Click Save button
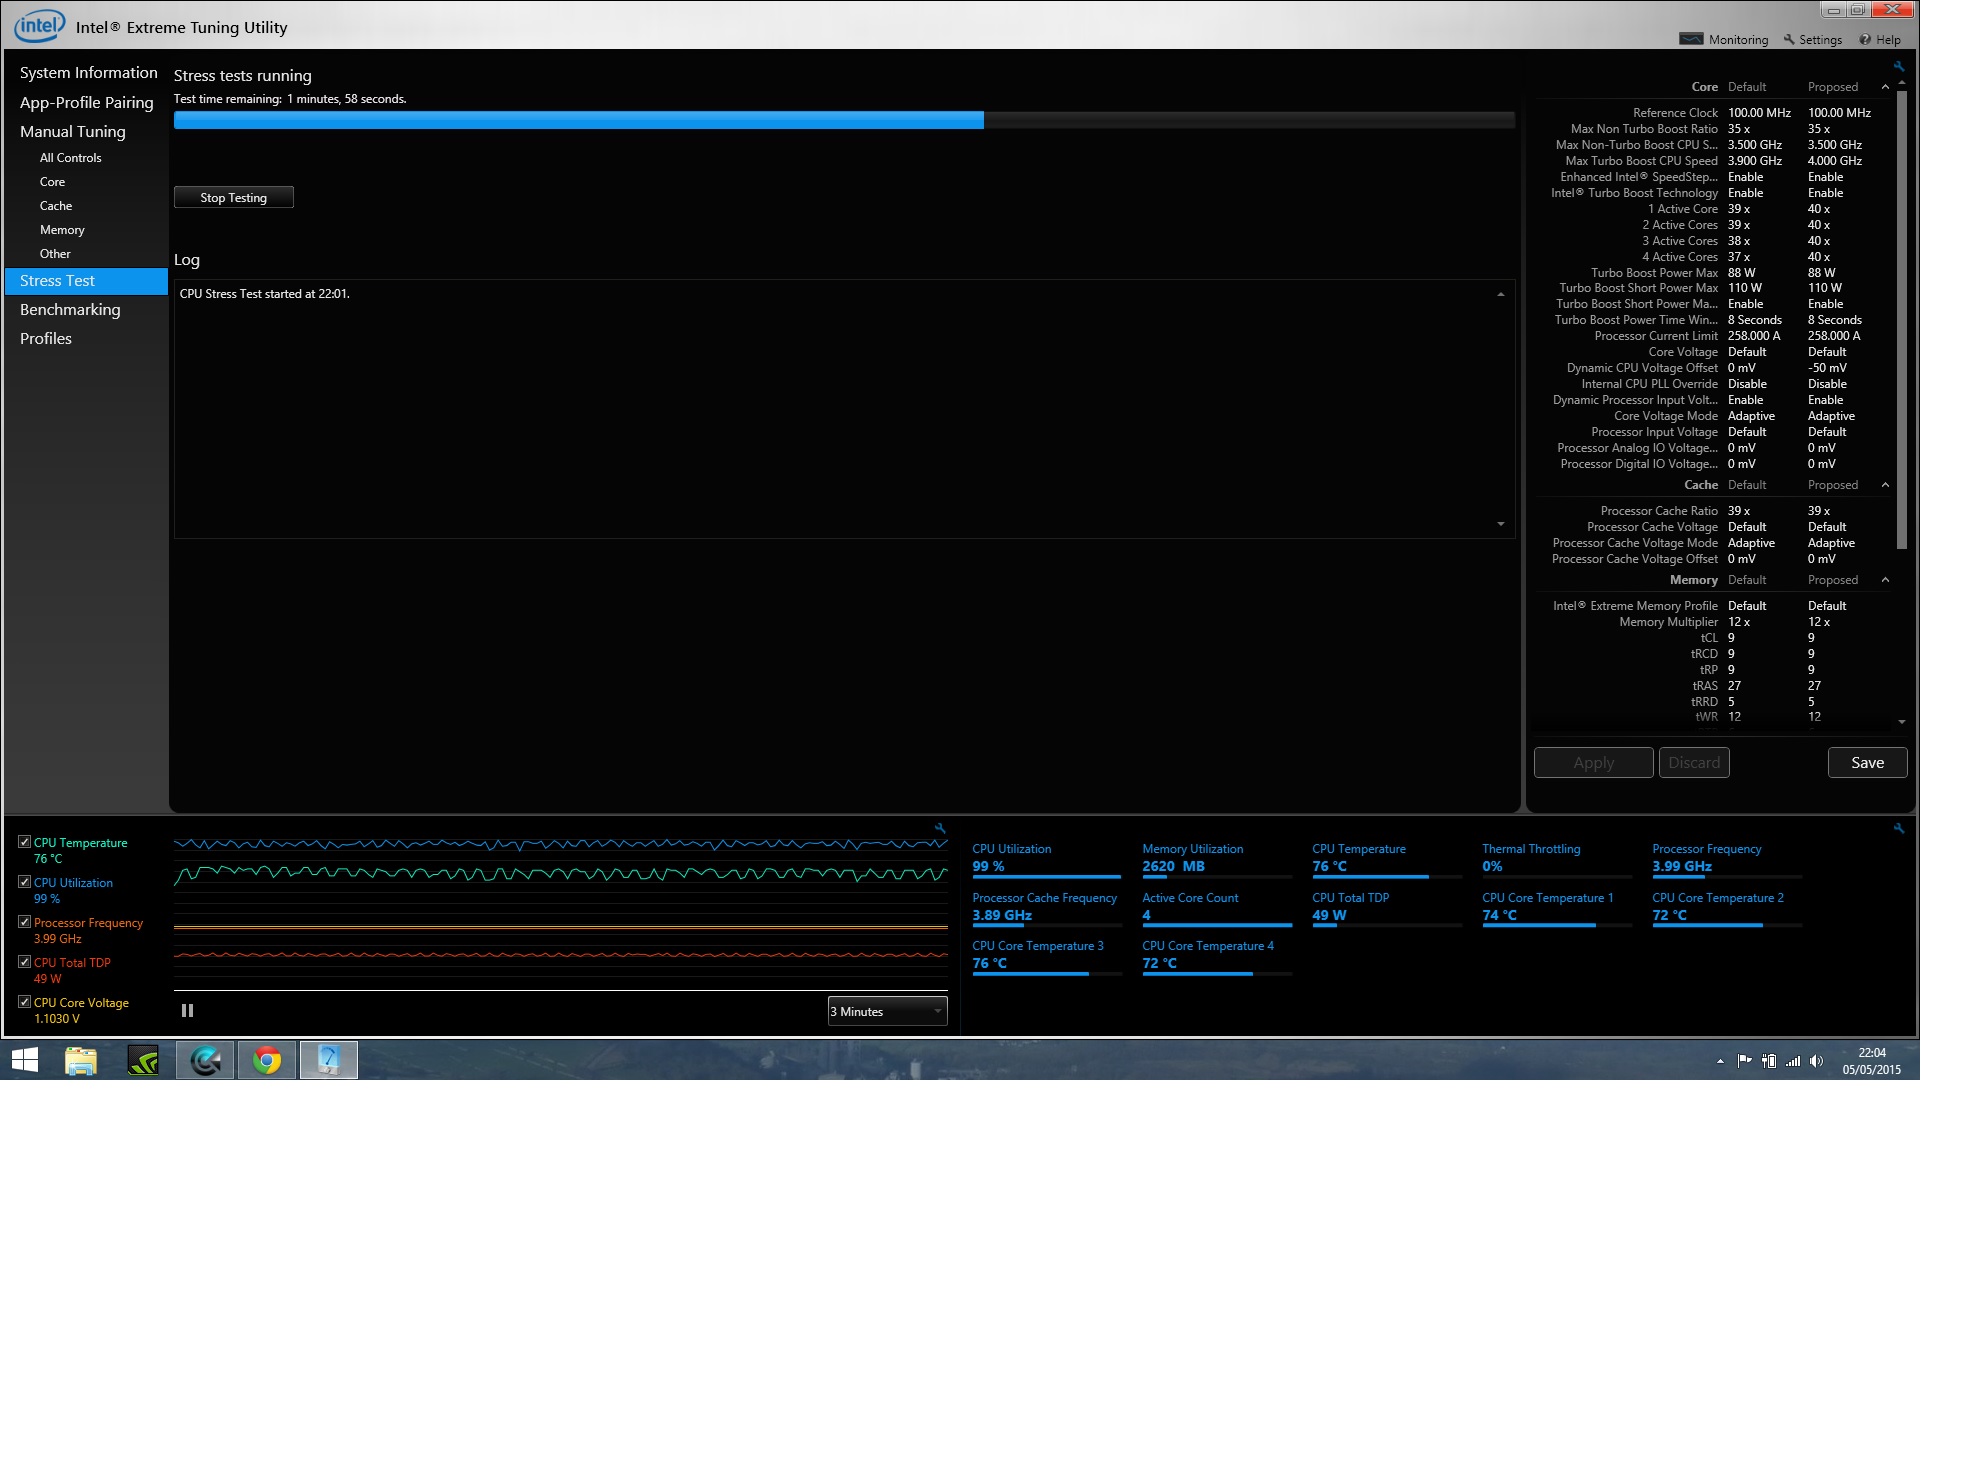The height and width of the screenshot is (1476, 1968). [x=1868, y=763]
